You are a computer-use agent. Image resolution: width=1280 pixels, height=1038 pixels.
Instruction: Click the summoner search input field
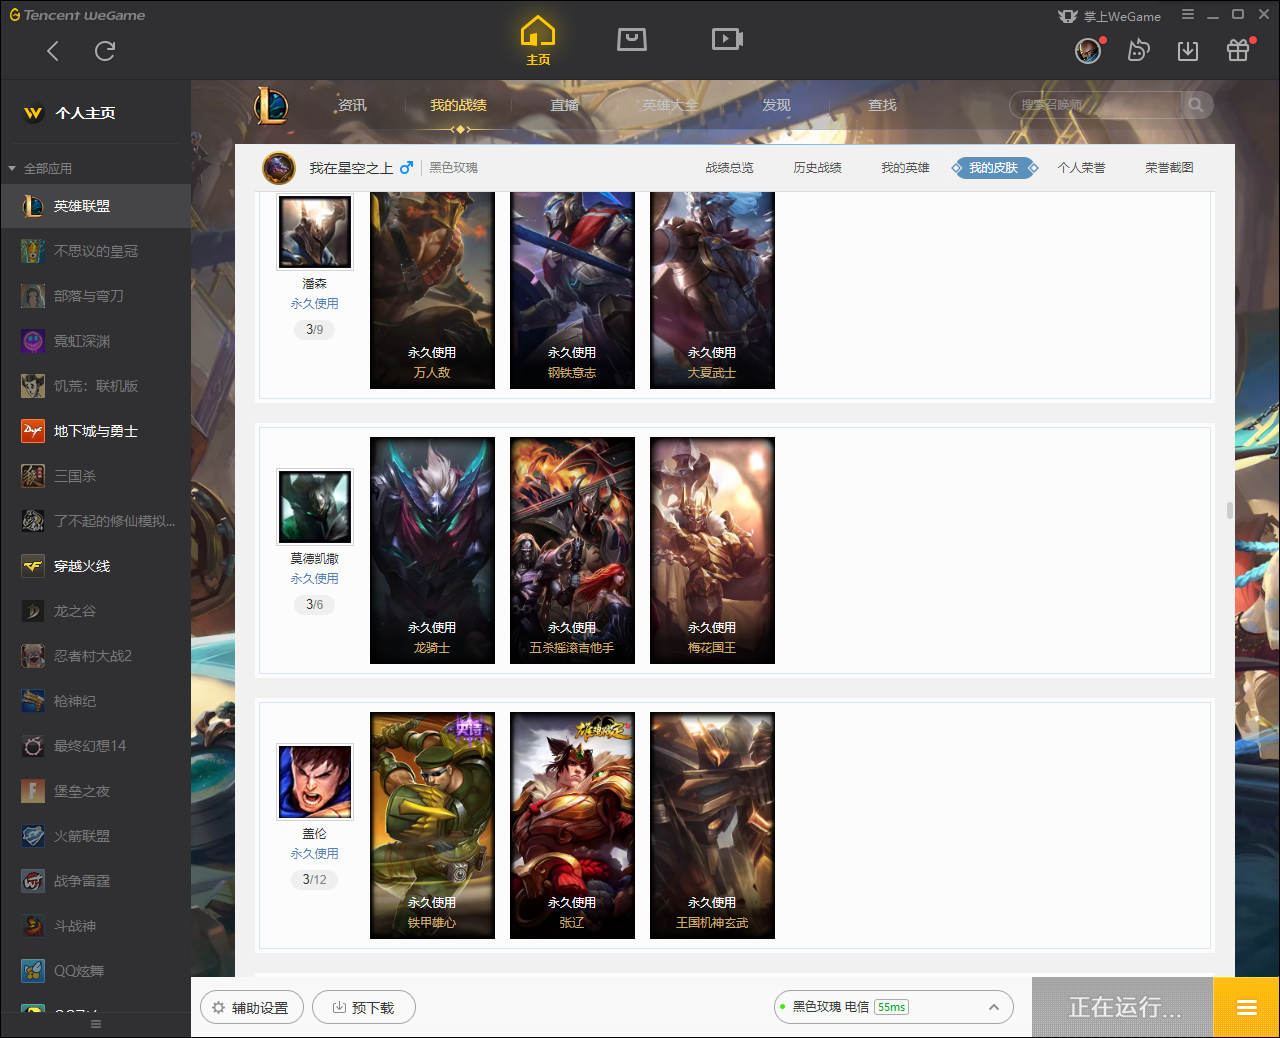[1096, 105]
